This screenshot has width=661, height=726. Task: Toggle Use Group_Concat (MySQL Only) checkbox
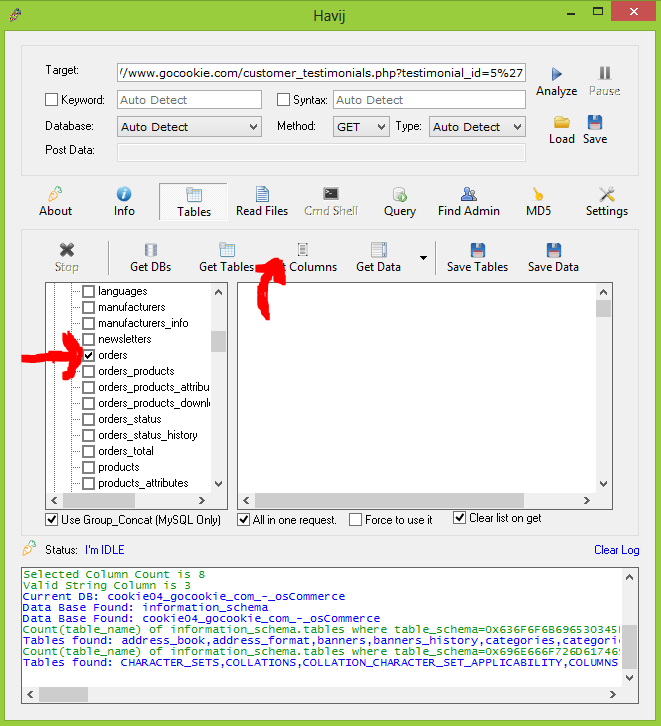pos(51,520)
